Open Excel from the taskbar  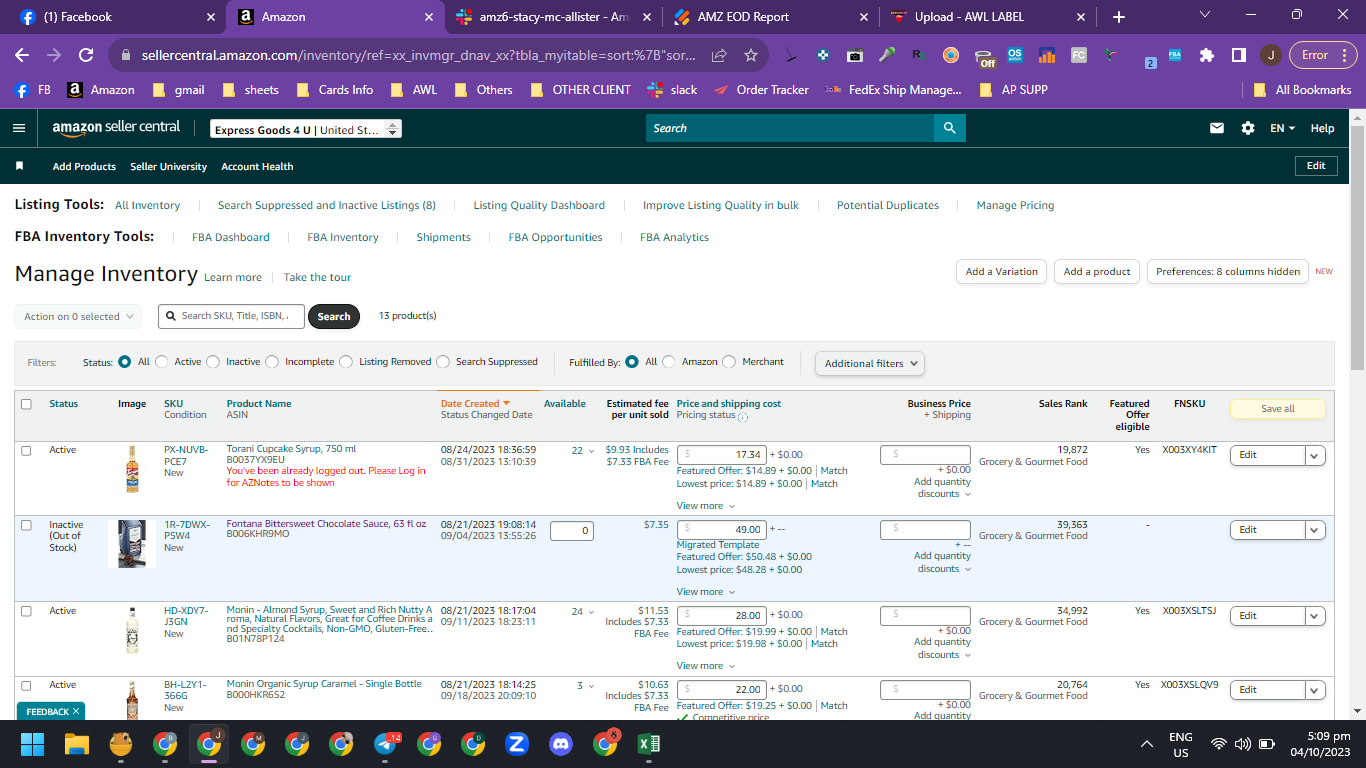pyautogui.click(x=649, y=744)
